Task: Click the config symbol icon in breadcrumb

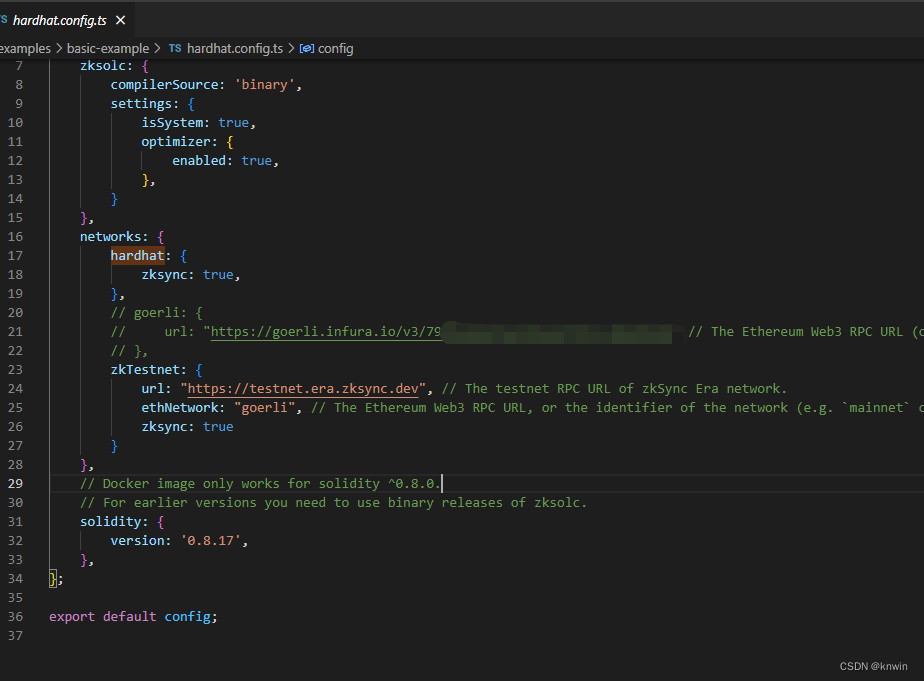Action: [x=306, y=48]
